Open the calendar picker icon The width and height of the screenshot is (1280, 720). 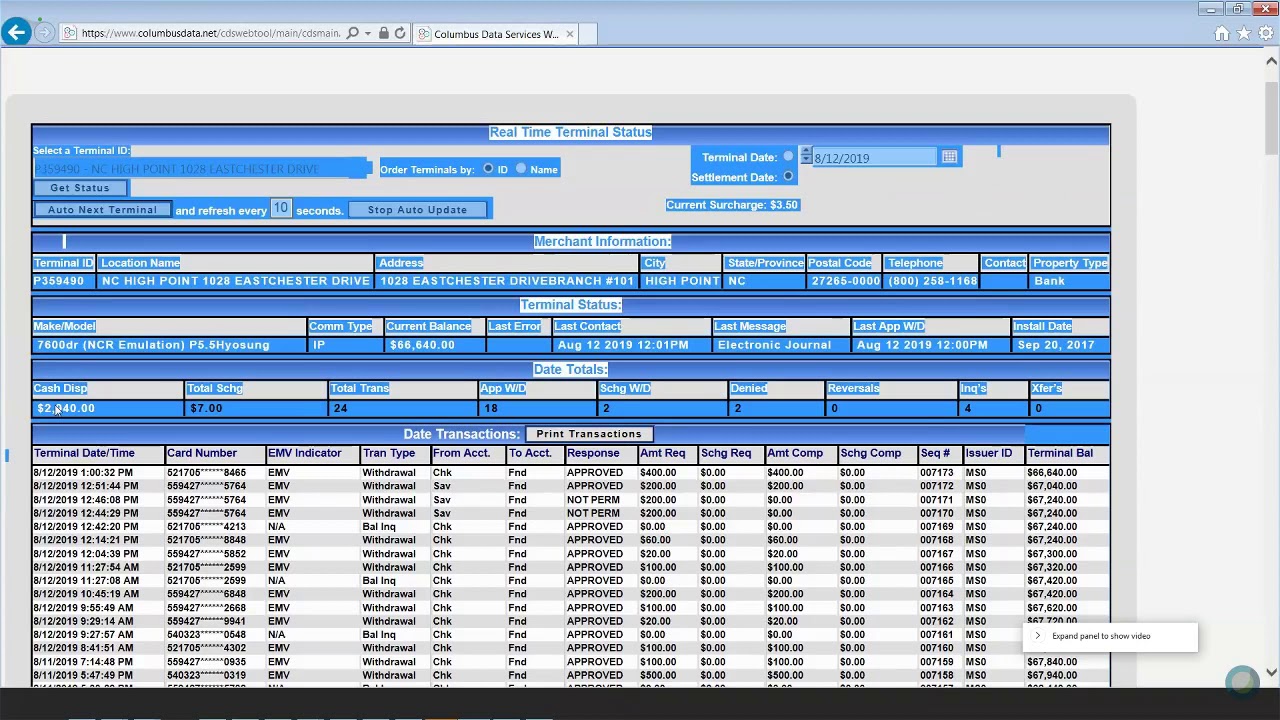(x=949, y=157)
